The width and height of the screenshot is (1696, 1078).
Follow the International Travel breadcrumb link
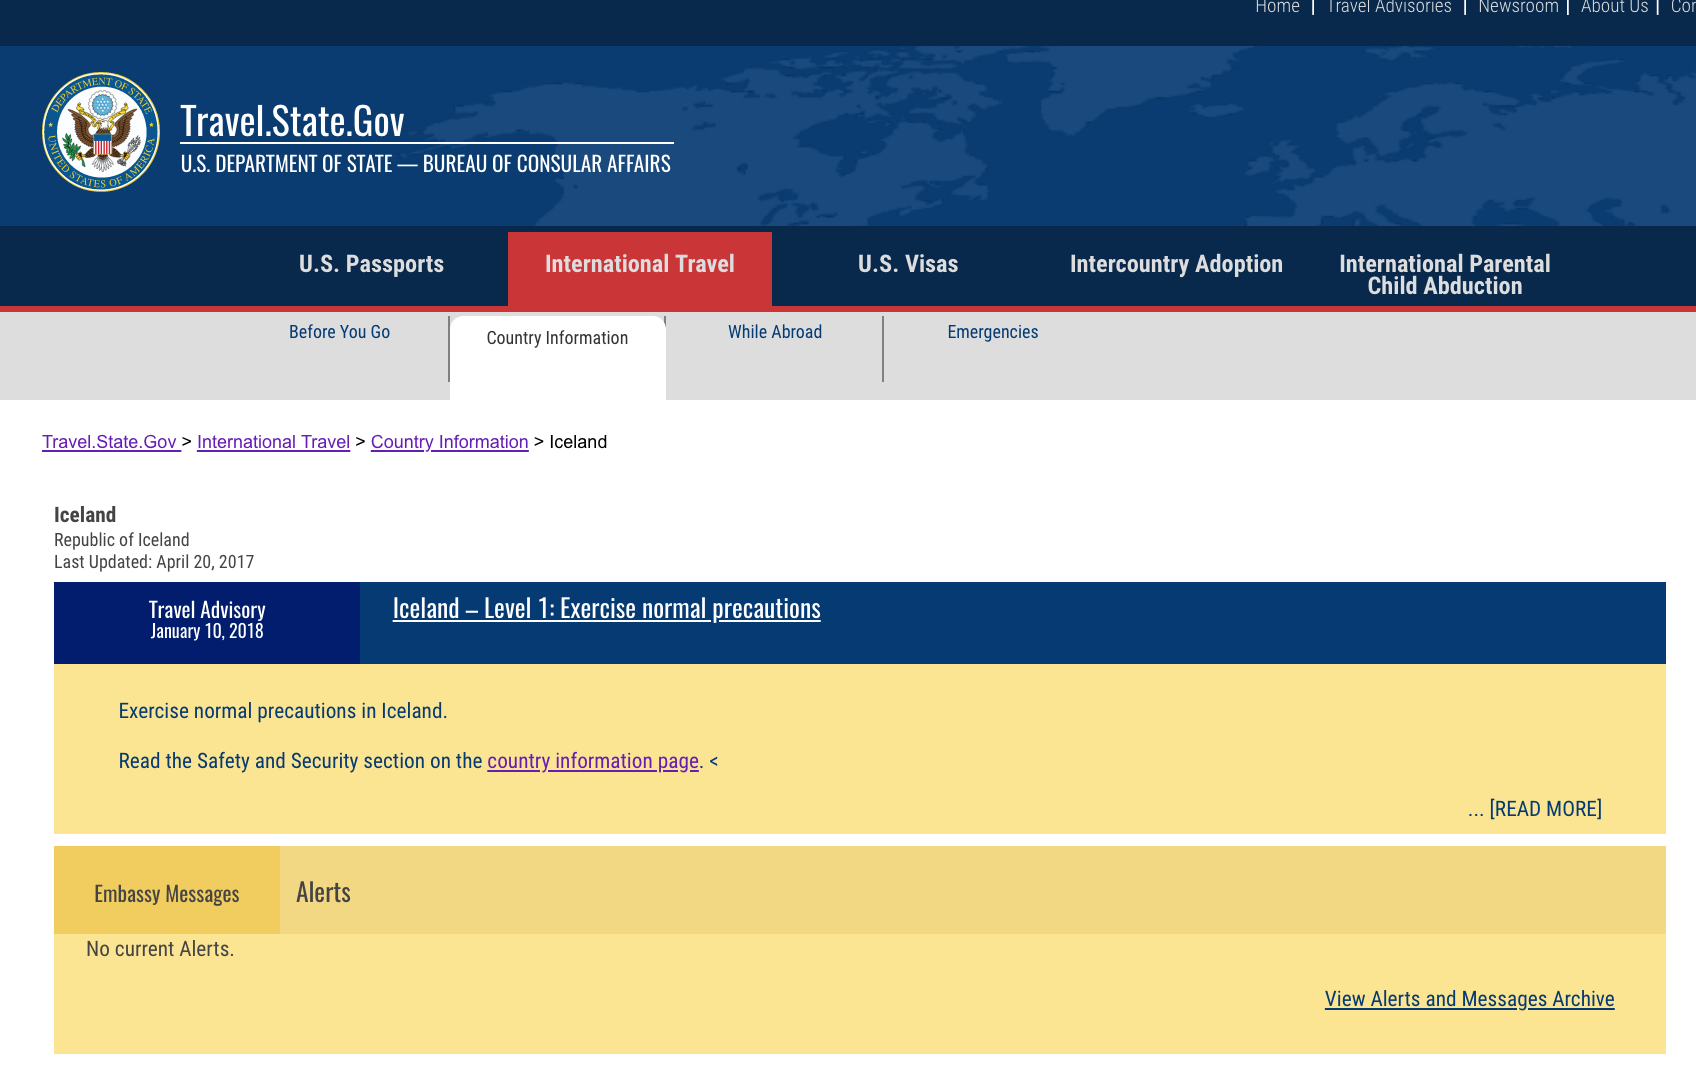pyautogui.click(x=273, y=442)
